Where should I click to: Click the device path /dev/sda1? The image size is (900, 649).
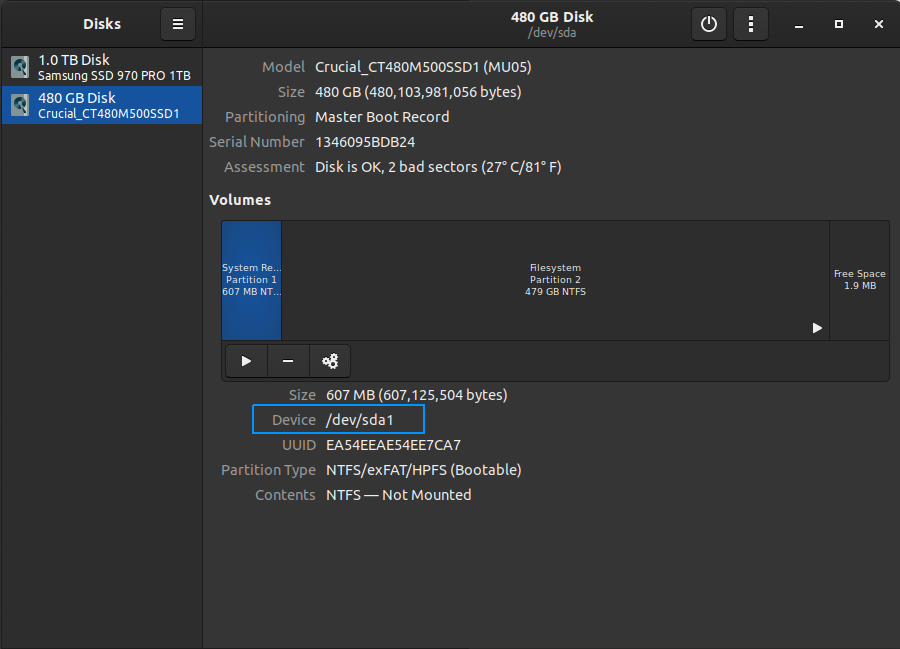[360, 420]
